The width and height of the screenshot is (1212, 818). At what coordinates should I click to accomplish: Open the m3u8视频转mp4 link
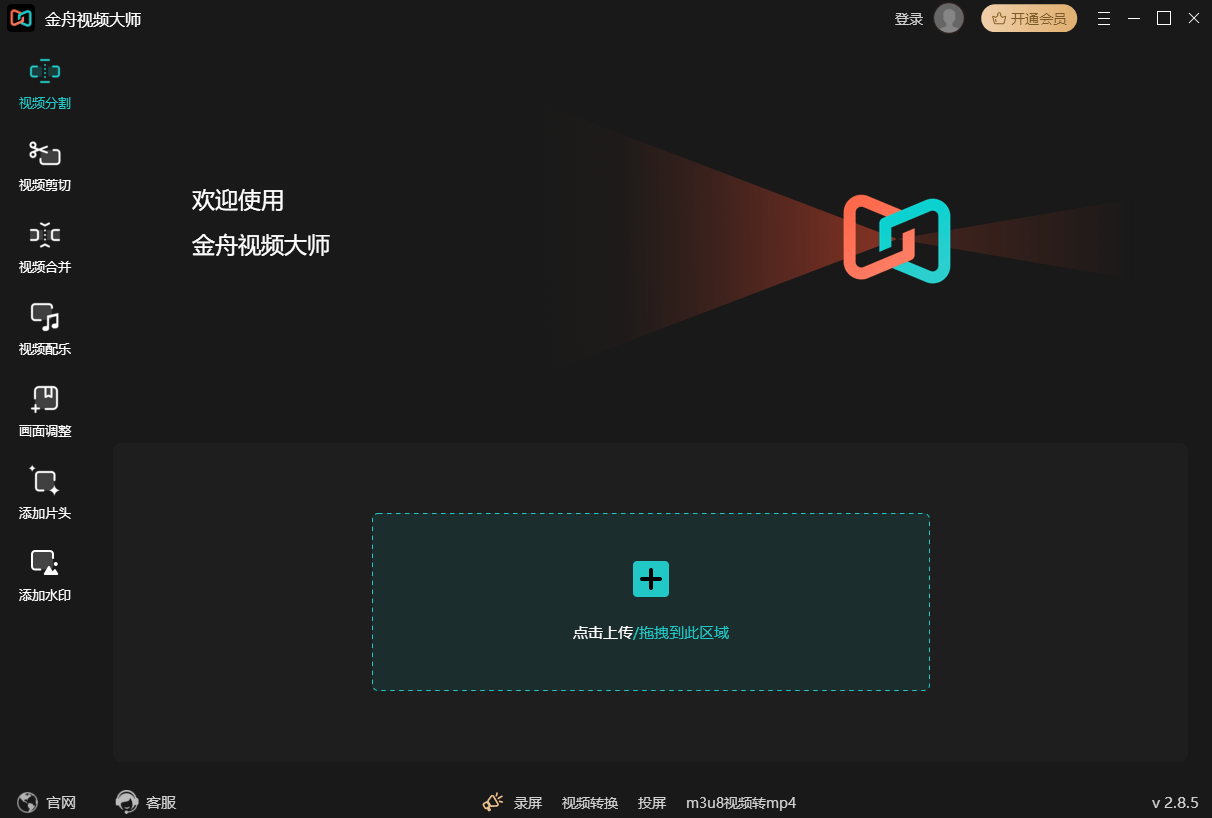click(741, 803)
